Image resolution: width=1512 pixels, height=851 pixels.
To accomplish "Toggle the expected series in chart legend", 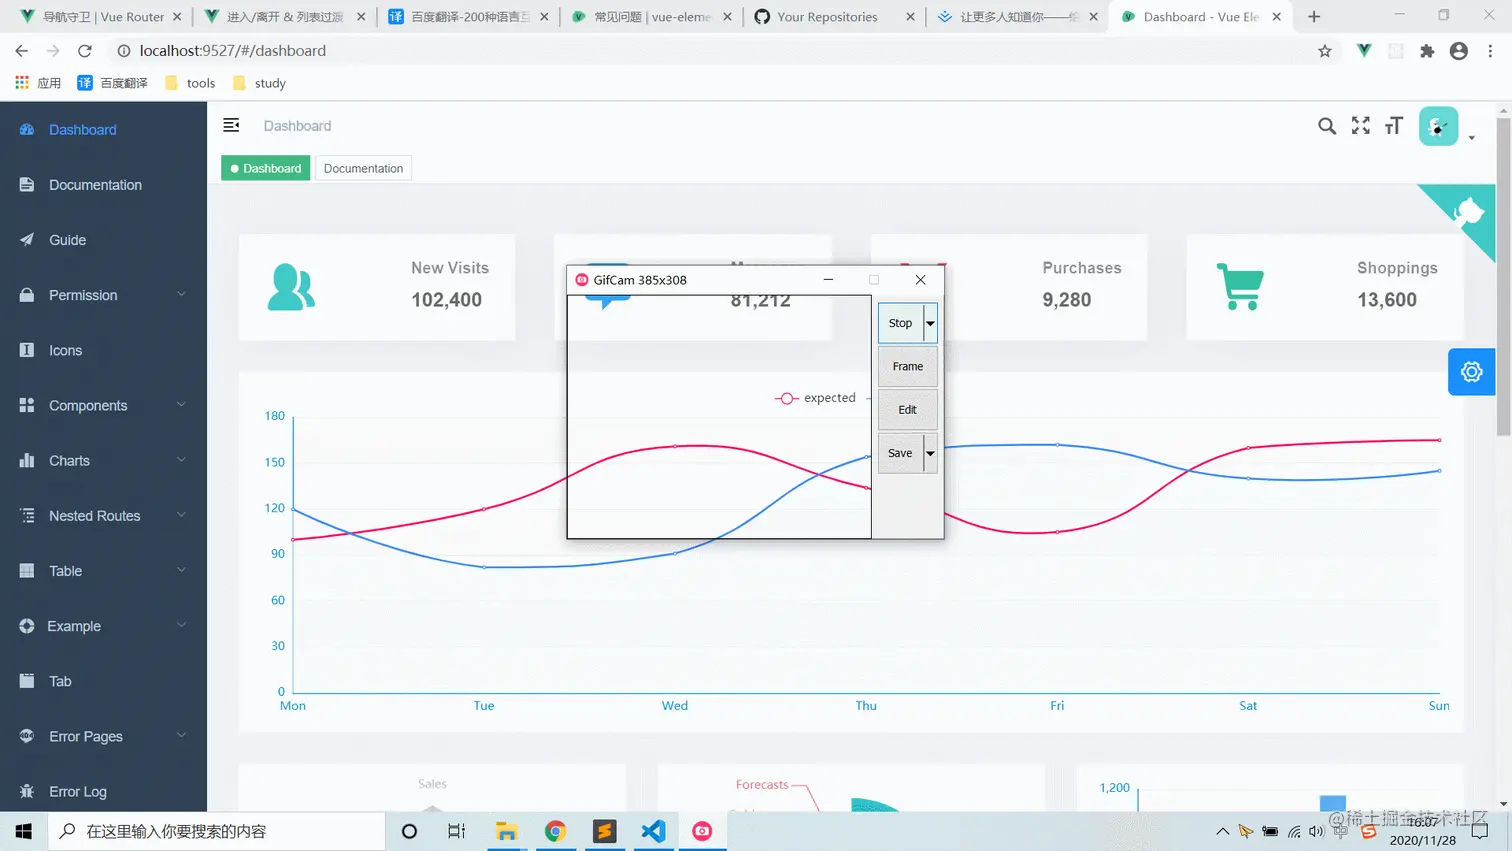I will (x=816, y=398).
